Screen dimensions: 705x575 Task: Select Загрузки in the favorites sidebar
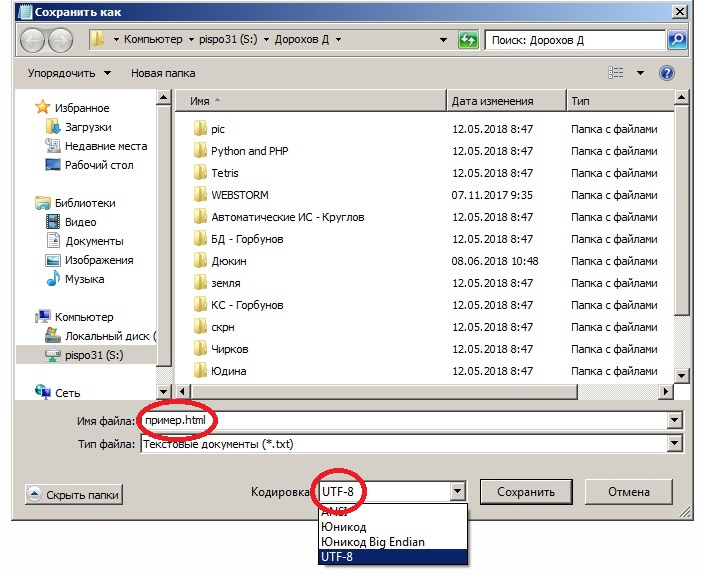click(x=88, y=127)
